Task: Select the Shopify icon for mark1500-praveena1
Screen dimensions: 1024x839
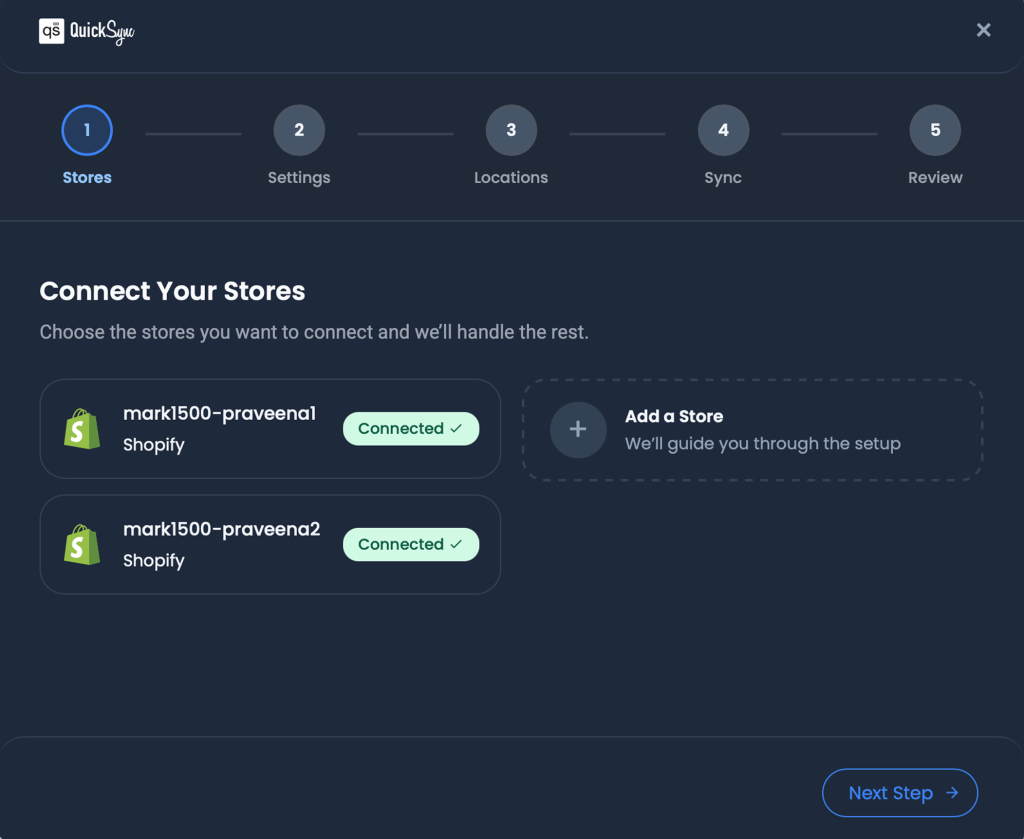Action: click(x=81, y=428)
